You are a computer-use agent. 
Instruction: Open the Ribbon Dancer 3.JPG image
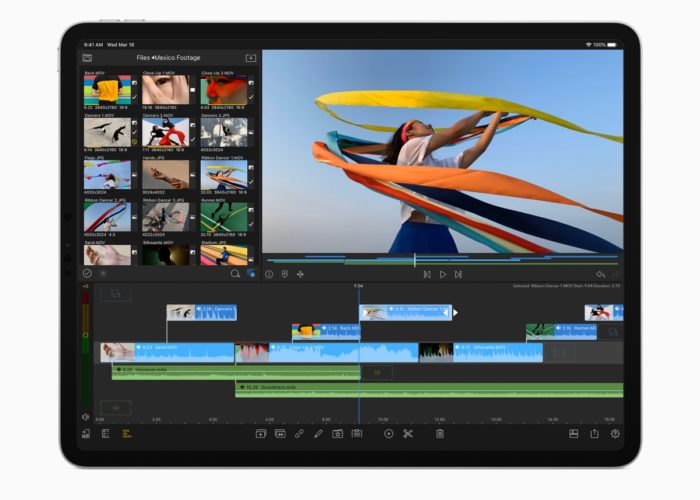[165, 217]
